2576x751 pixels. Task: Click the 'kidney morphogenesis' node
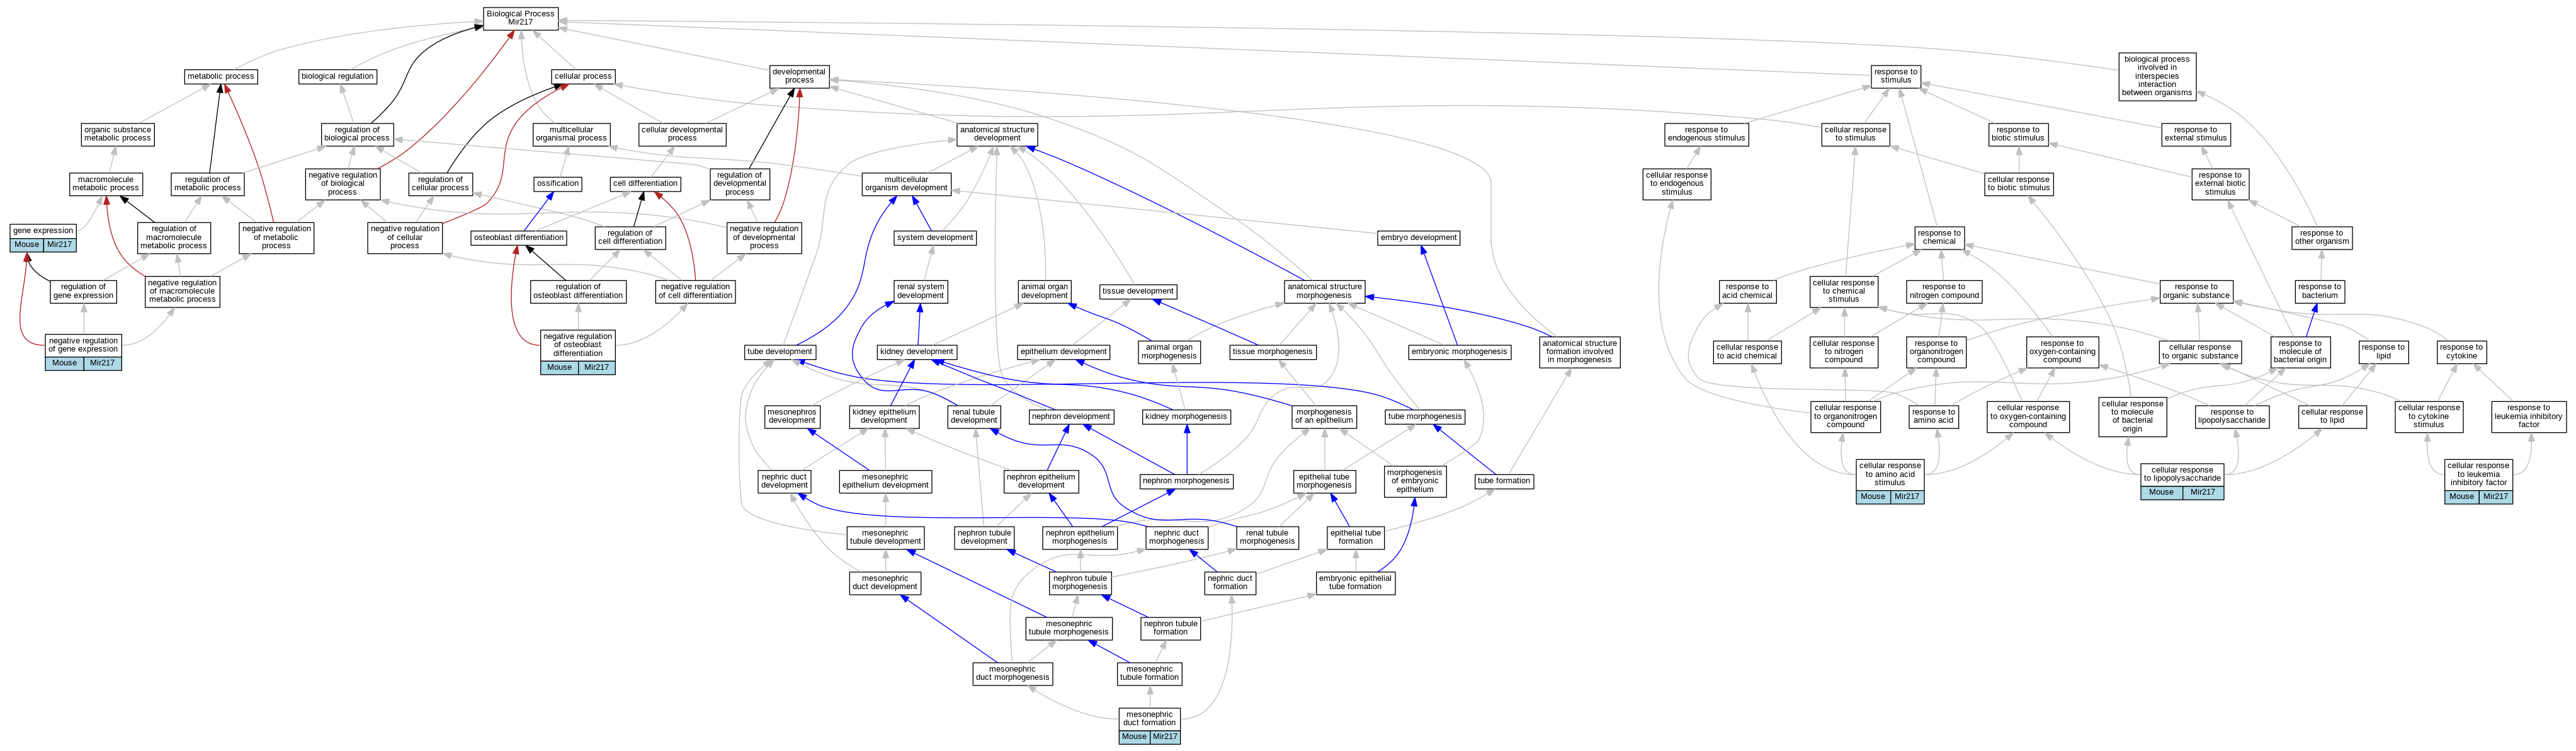(x=1186, y=417)
